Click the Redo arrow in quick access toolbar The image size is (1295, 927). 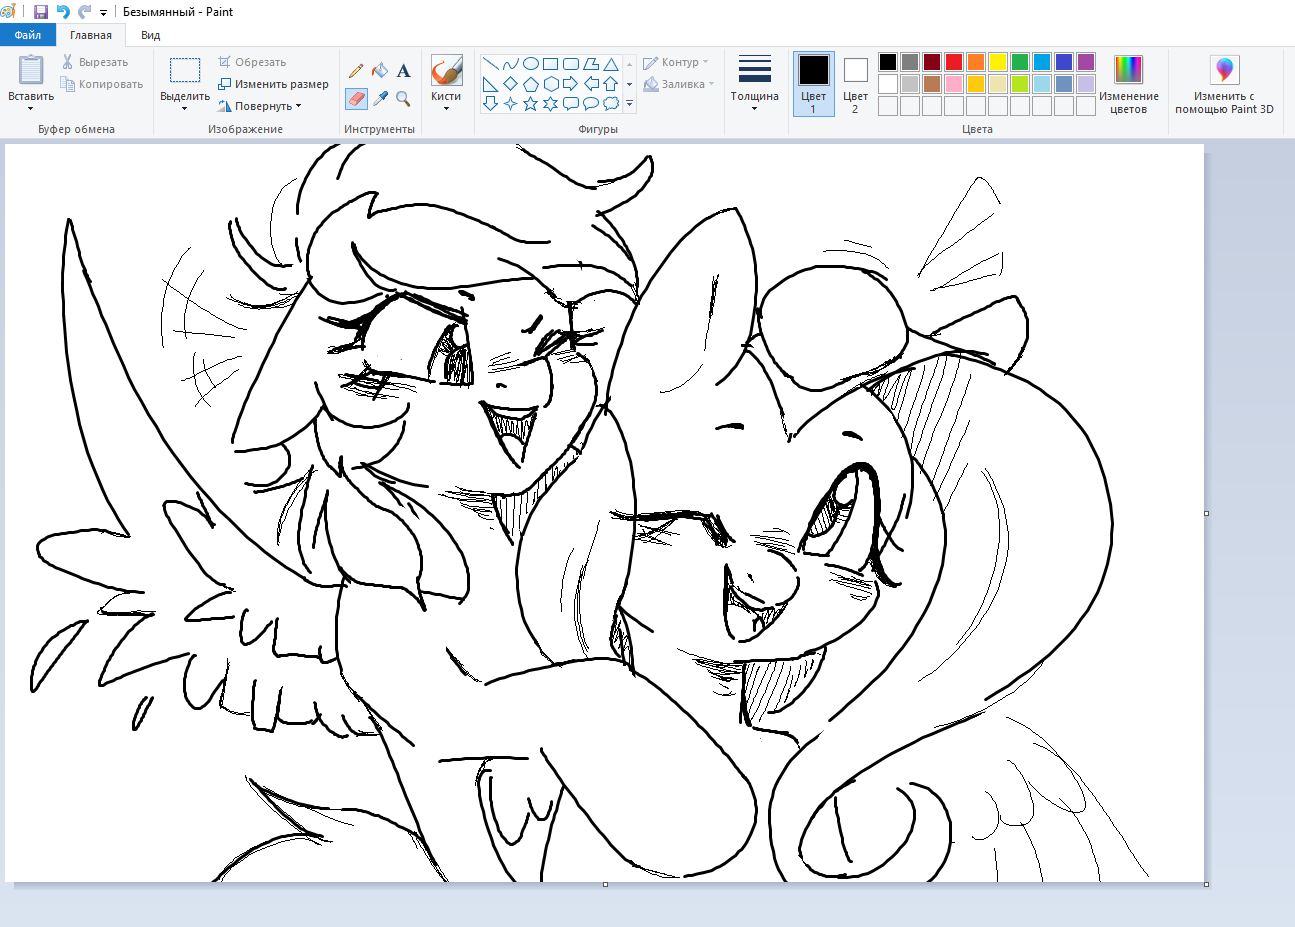84,12
